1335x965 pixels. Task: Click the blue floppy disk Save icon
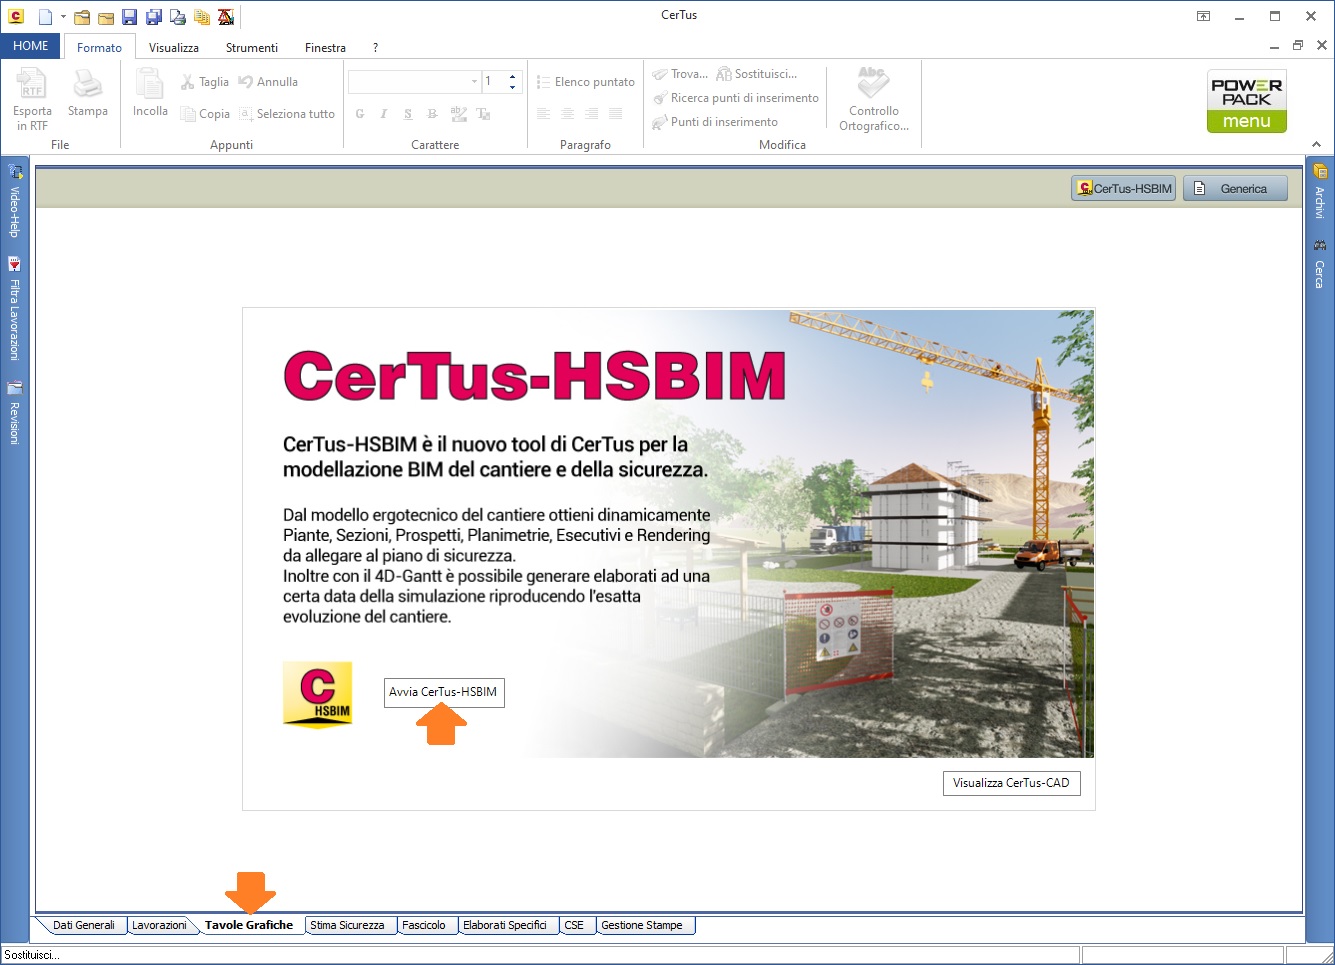130,17
